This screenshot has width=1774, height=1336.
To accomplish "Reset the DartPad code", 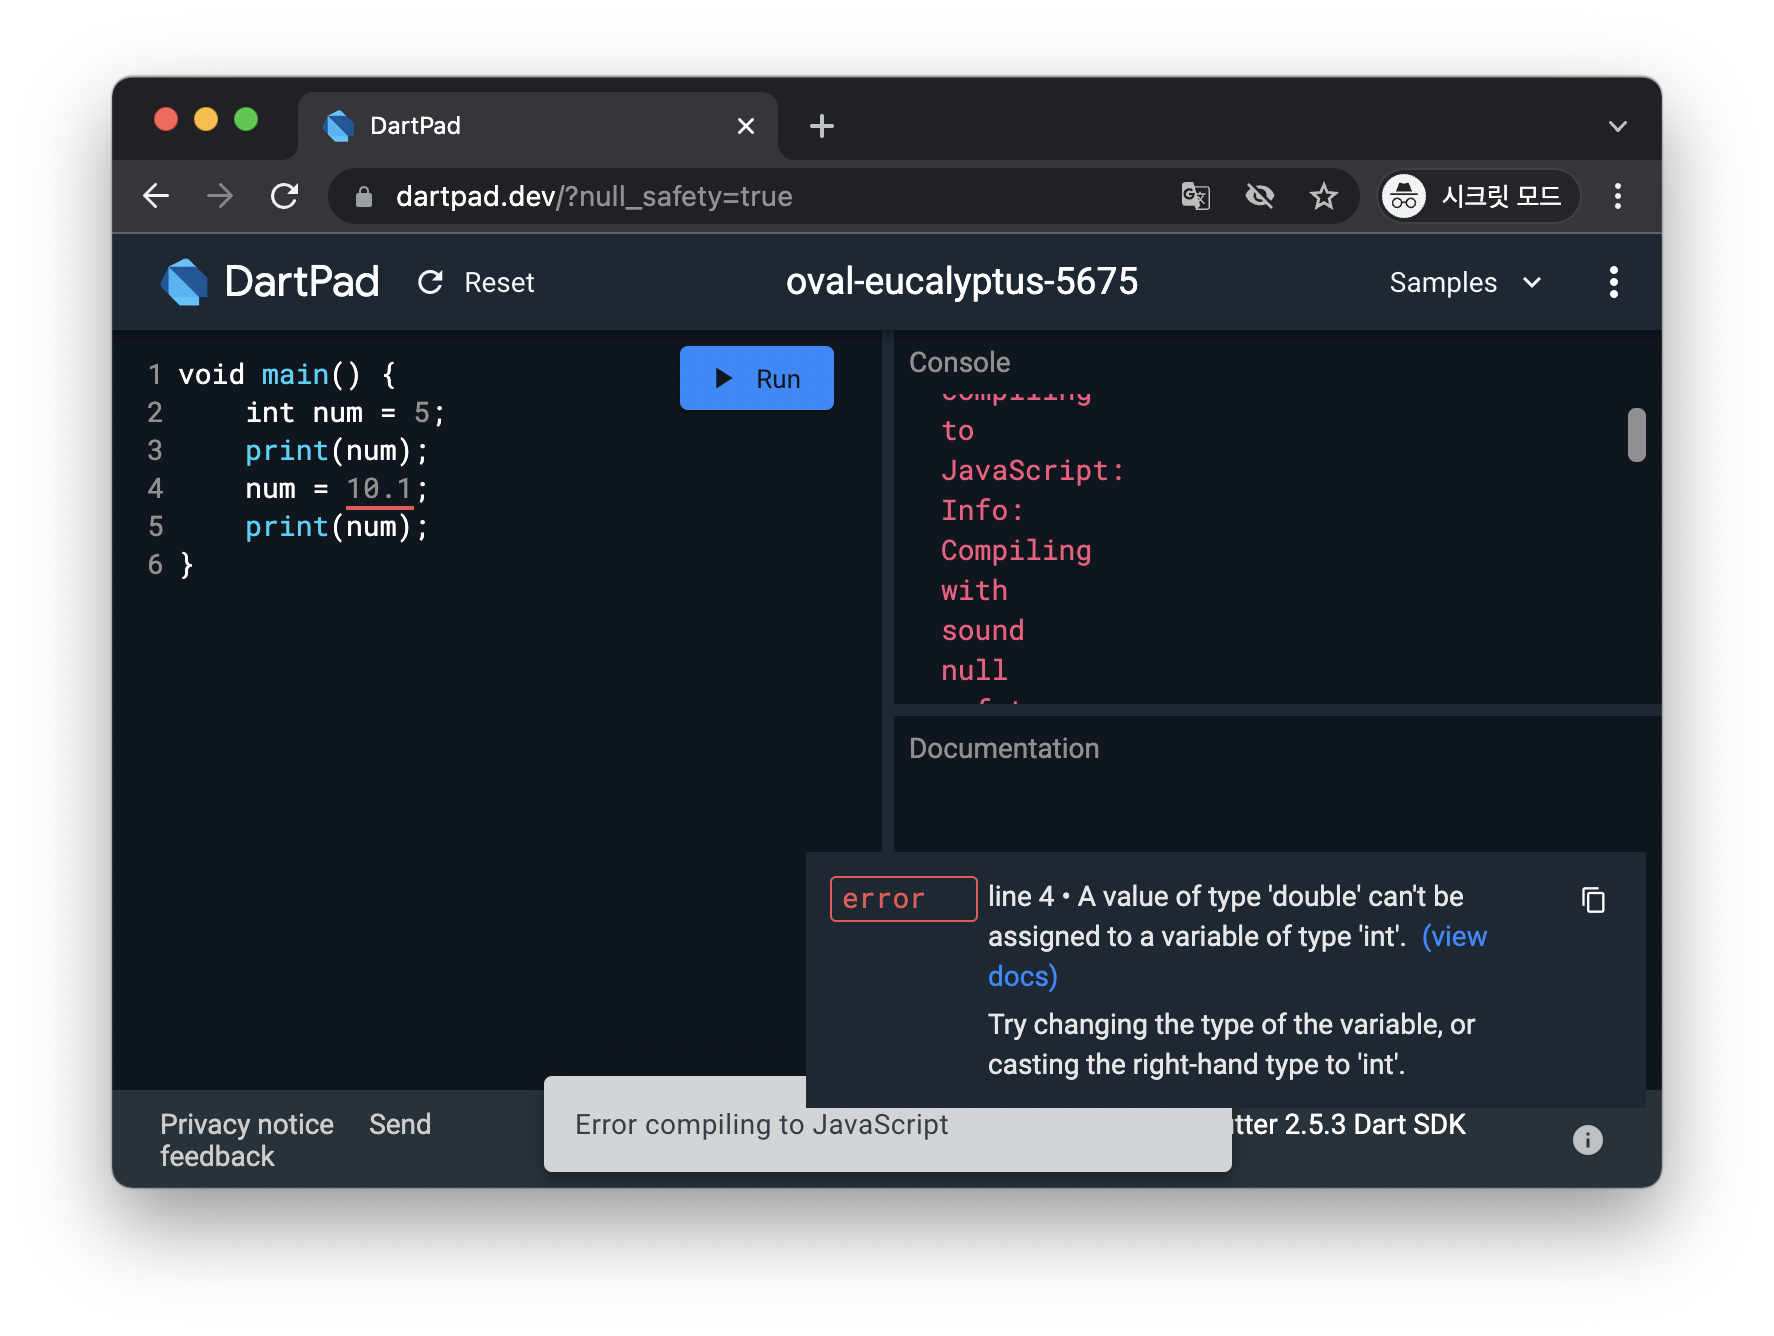I will click(x=476, y=283).
